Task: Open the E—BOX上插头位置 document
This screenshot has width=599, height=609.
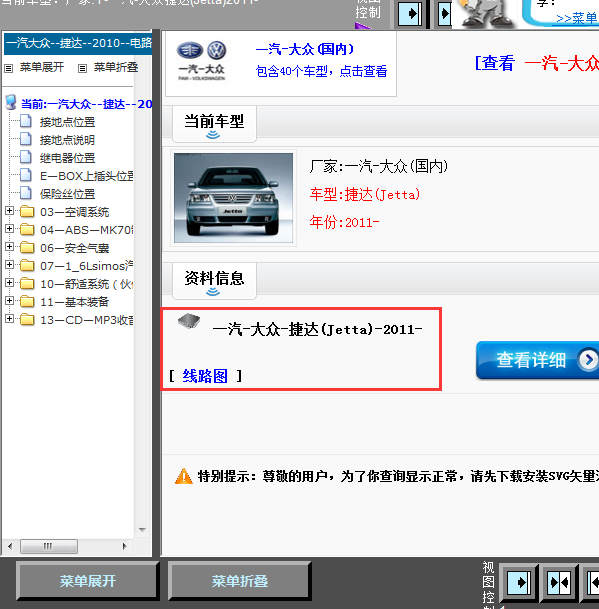Action: 87,176
